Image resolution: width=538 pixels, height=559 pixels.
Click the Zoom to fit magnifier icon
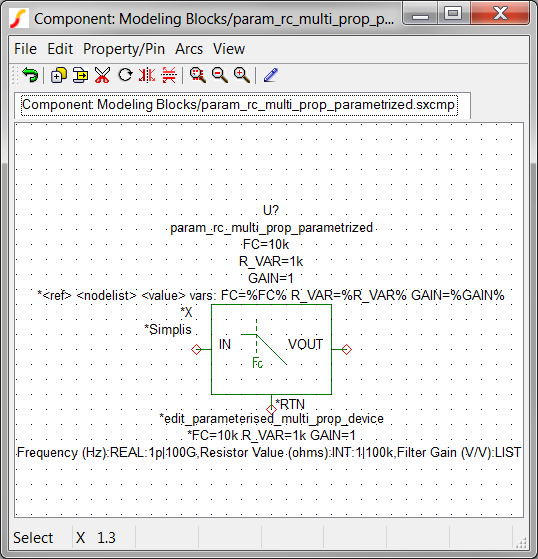[198, 75]
